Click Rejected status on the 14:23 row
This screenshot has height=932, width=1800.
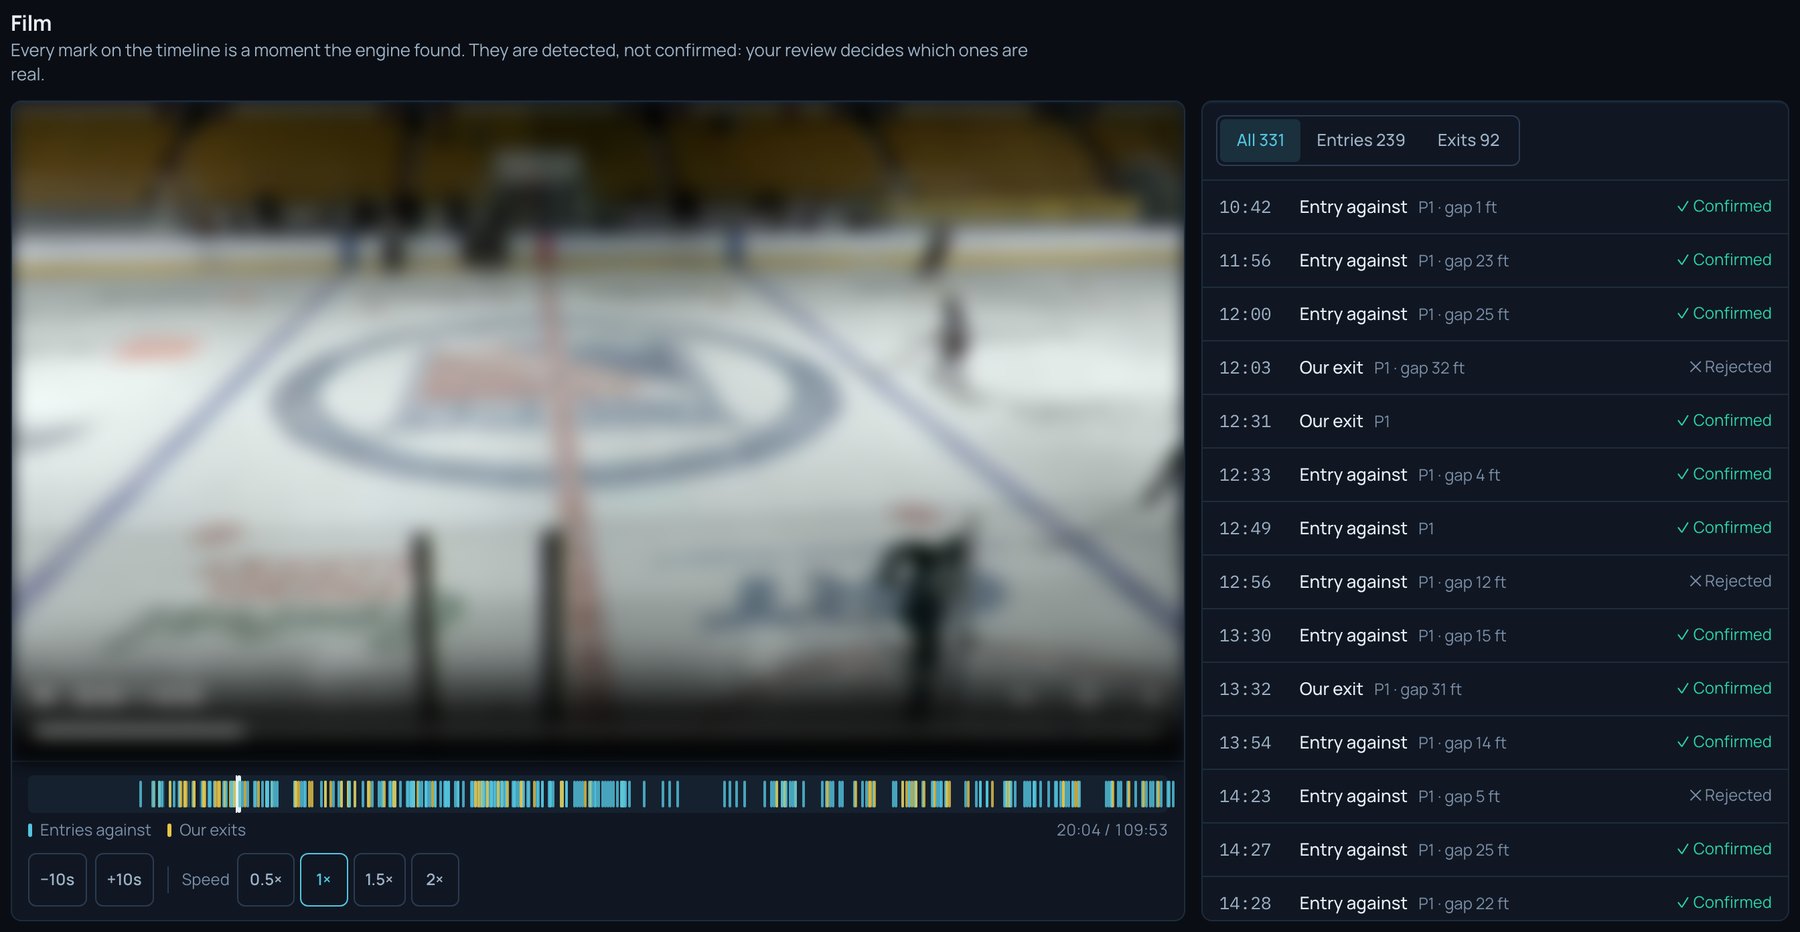1730,795
